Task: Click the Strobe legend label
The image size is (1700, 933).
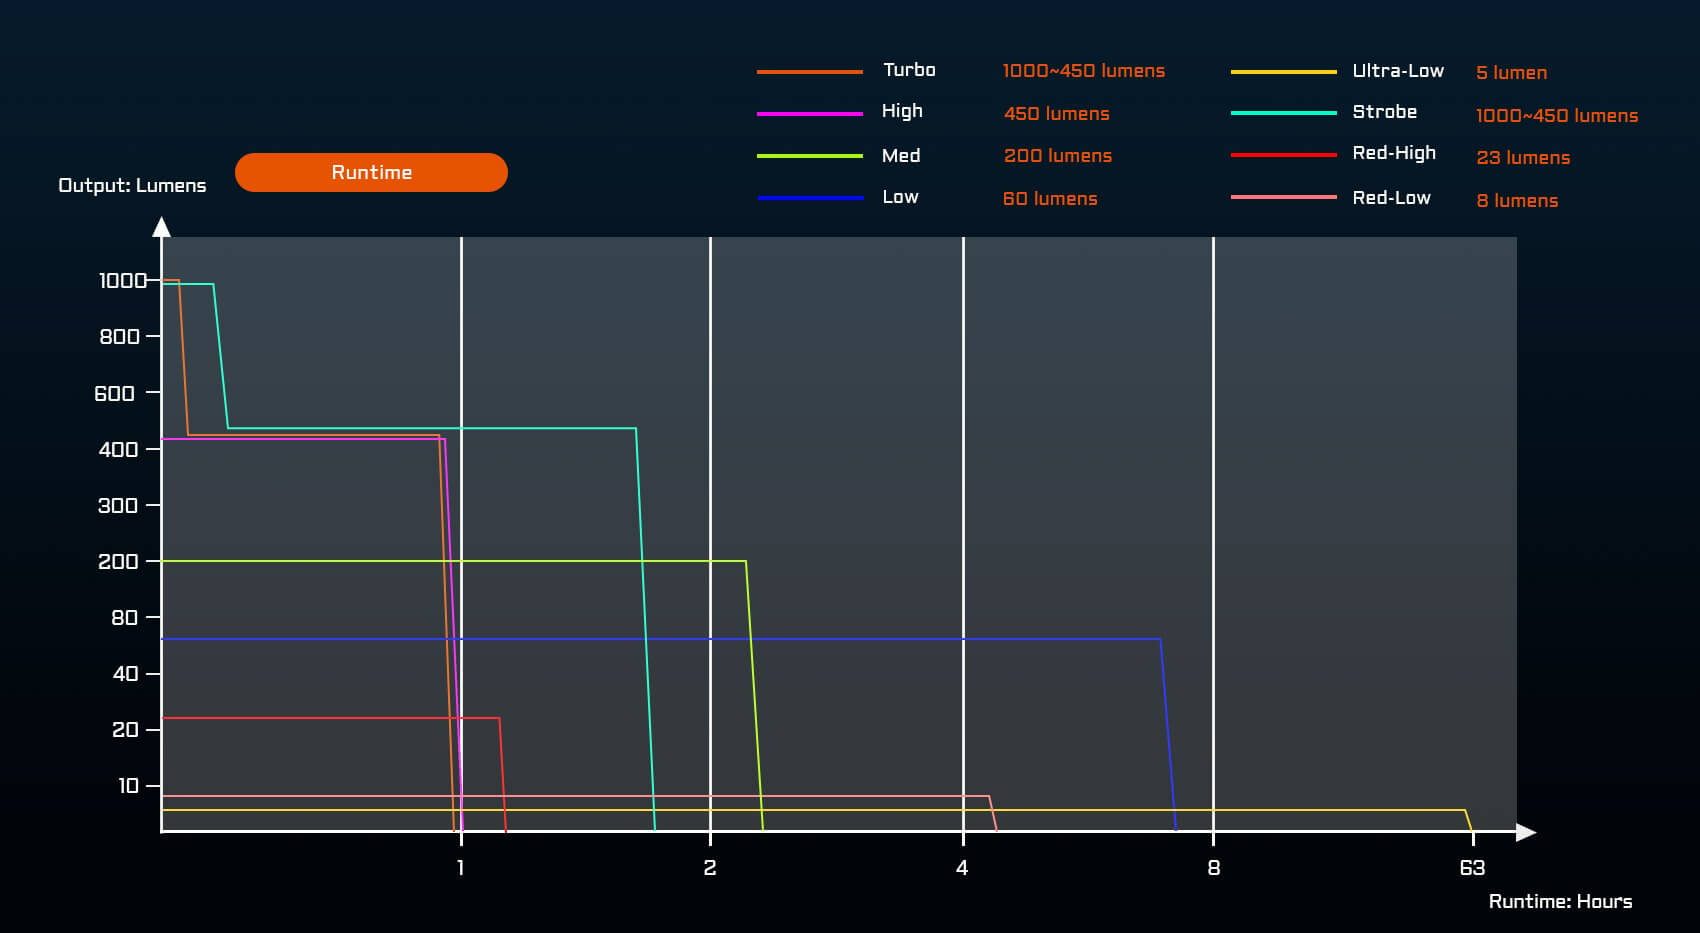Action: pyautogui.click(x=1384, y=112)
